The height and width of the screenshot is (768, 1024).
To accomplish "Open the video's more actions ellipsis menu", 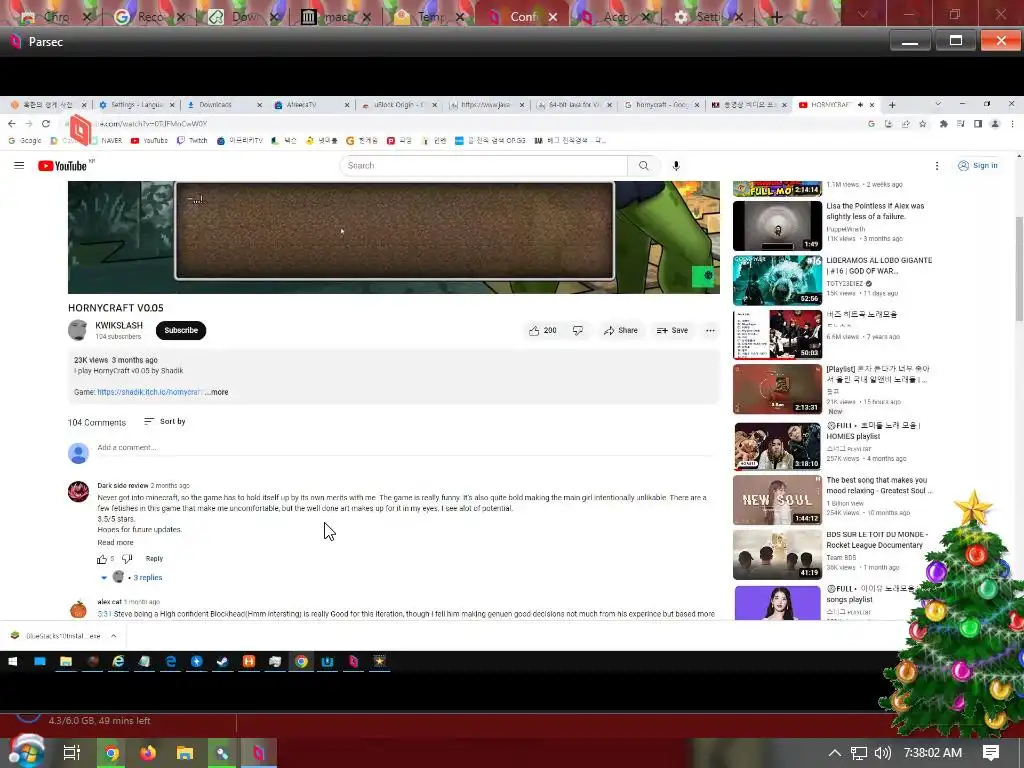I will 710,330.
